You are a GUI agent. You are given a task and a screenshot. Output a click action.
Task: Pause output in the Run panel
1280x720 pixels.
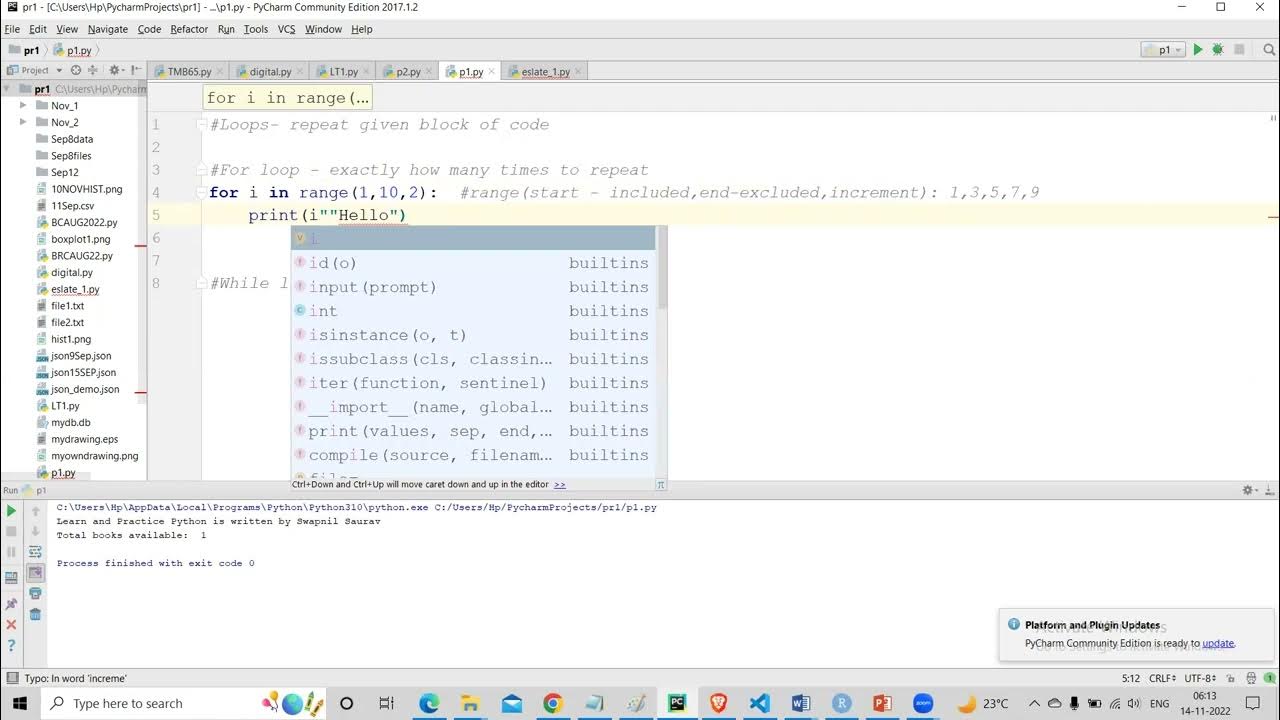point(12,551)
